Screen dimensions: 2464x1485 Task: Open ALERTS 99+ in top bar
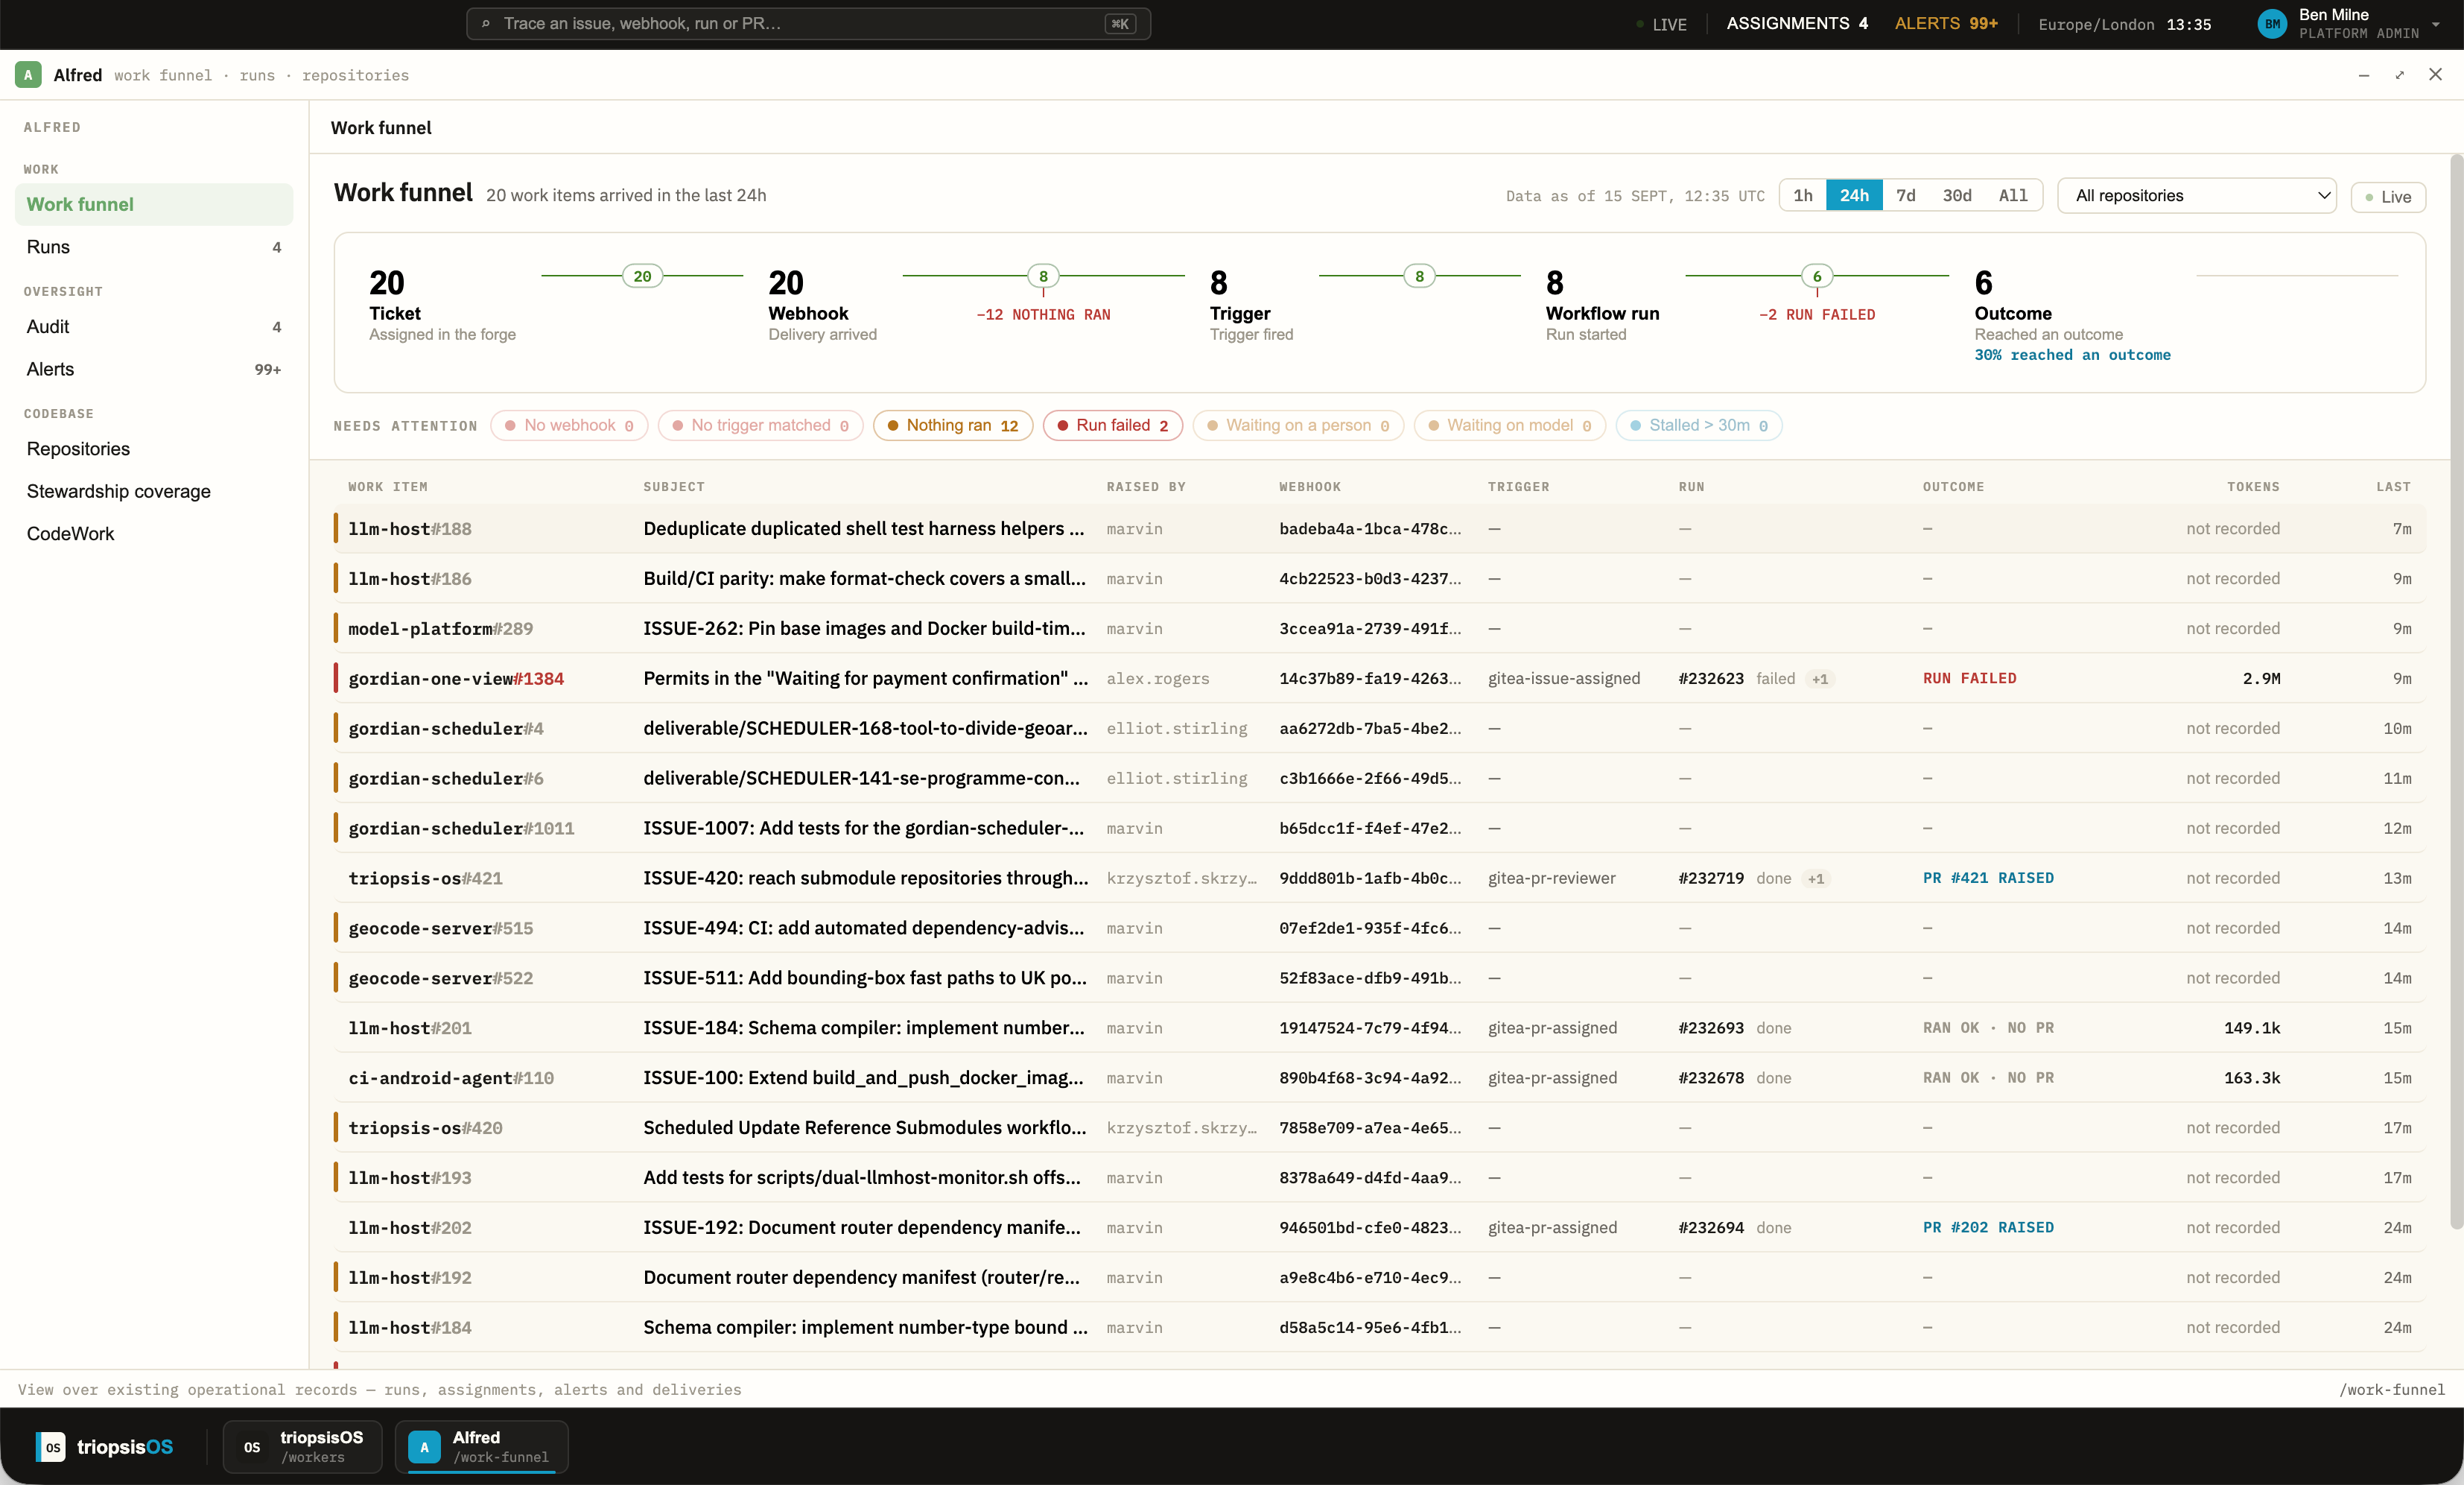(1946, 23)
